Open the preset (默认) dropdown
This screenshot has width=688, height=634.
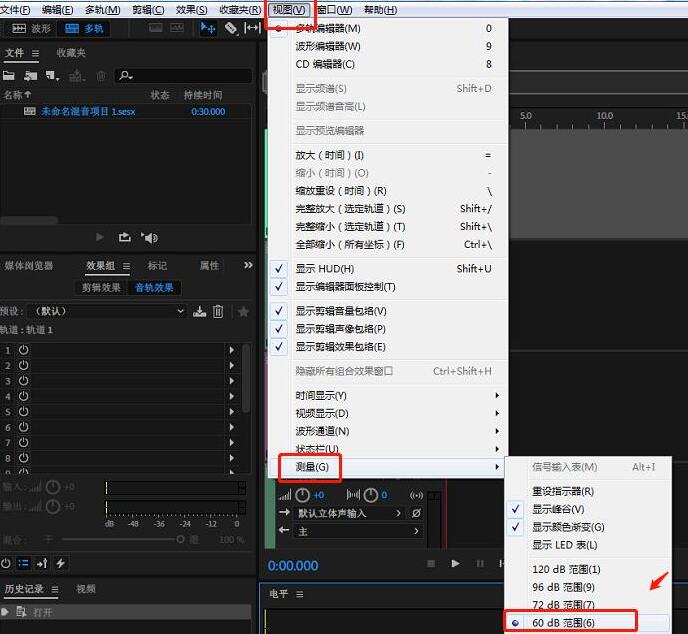[107, 311]
